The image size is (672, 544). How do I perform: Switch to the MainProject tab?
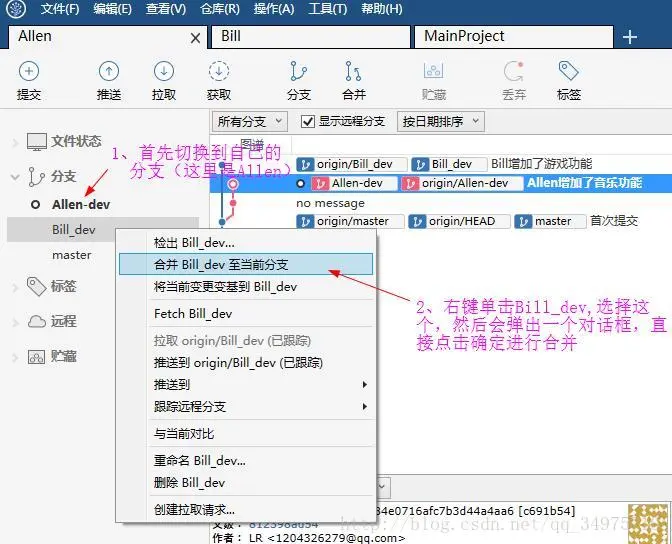pyautogui.click(x=514, y=37)
